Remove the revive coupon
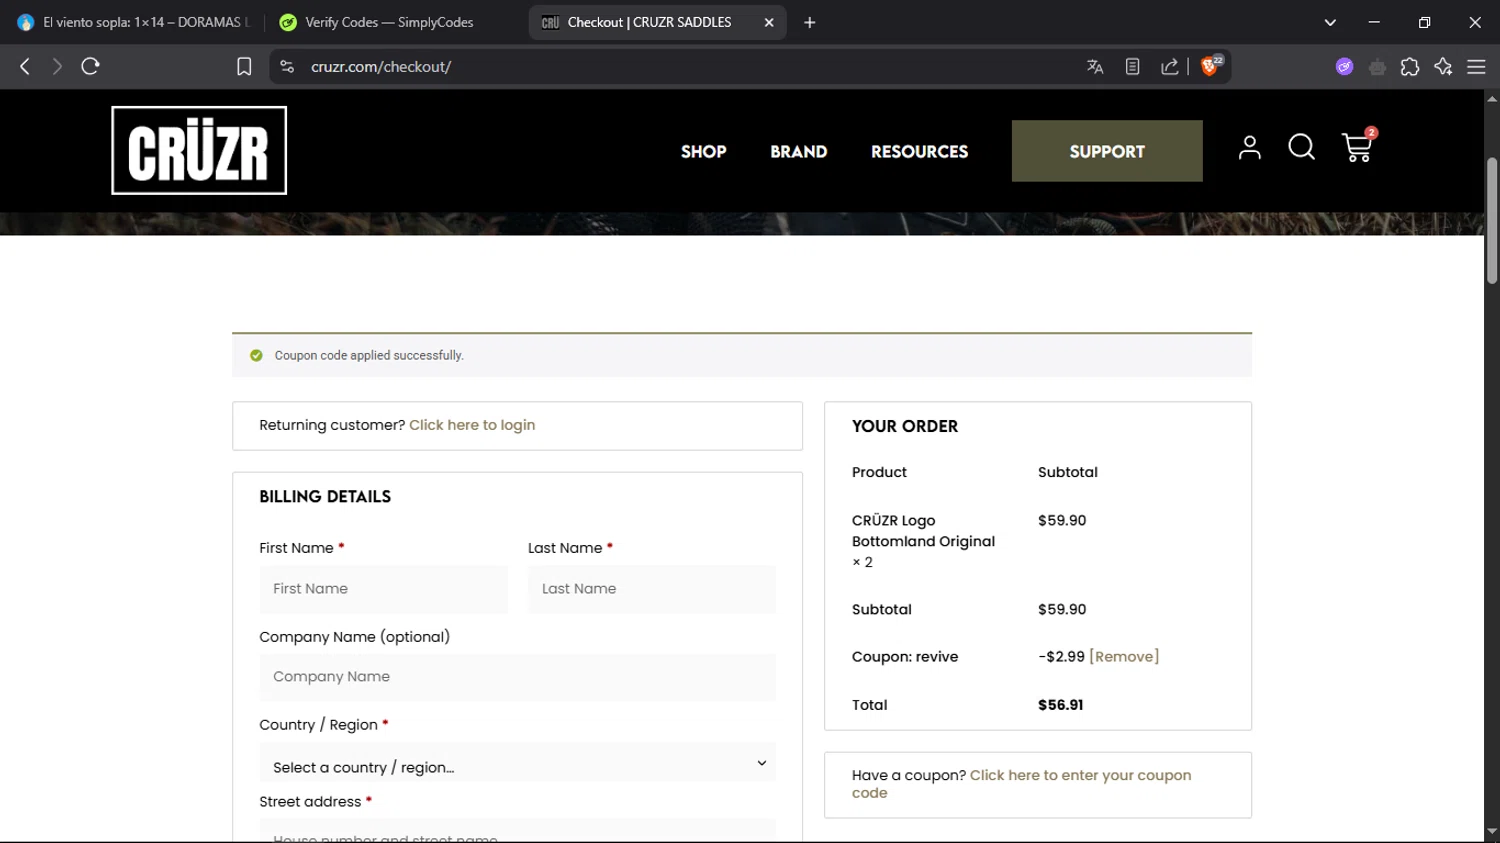 click(x=1124, y=657)
